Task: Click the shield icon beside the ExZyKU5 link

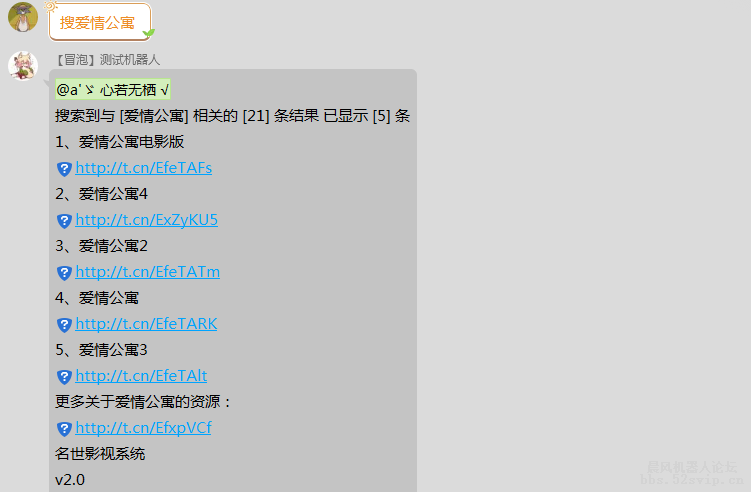Action: (64, 221)
